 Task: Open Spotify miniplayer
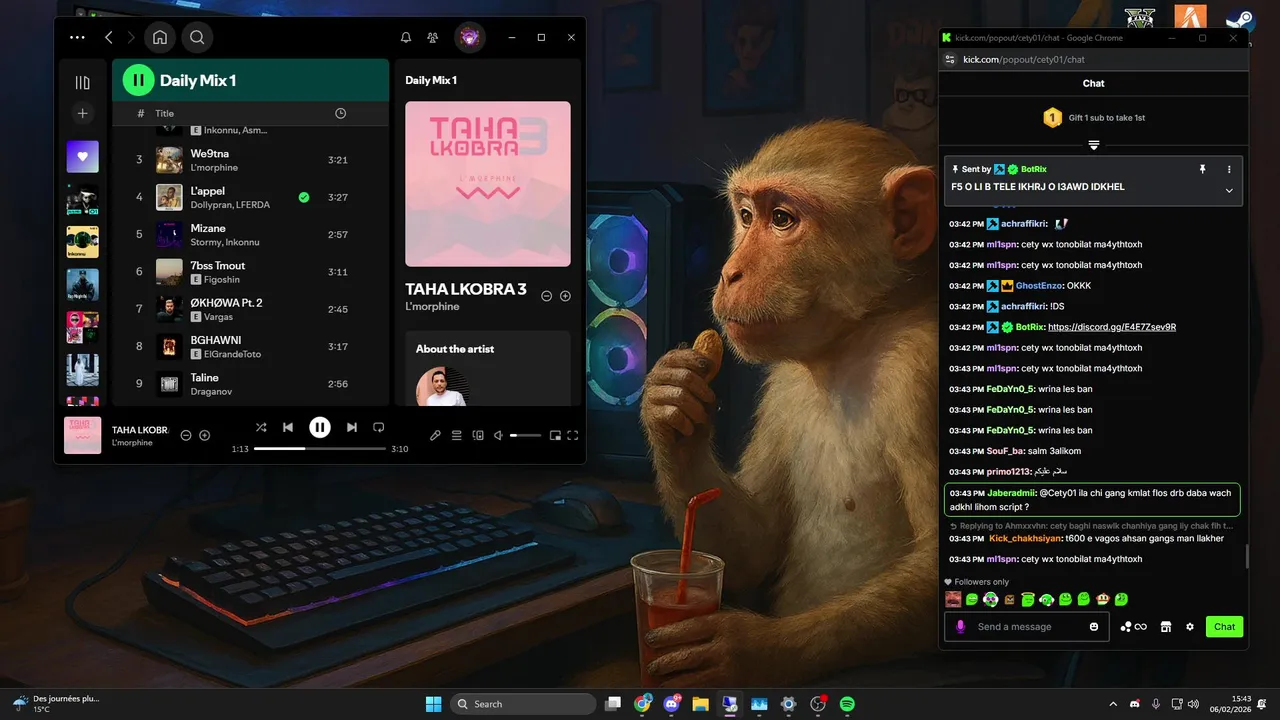554,435
